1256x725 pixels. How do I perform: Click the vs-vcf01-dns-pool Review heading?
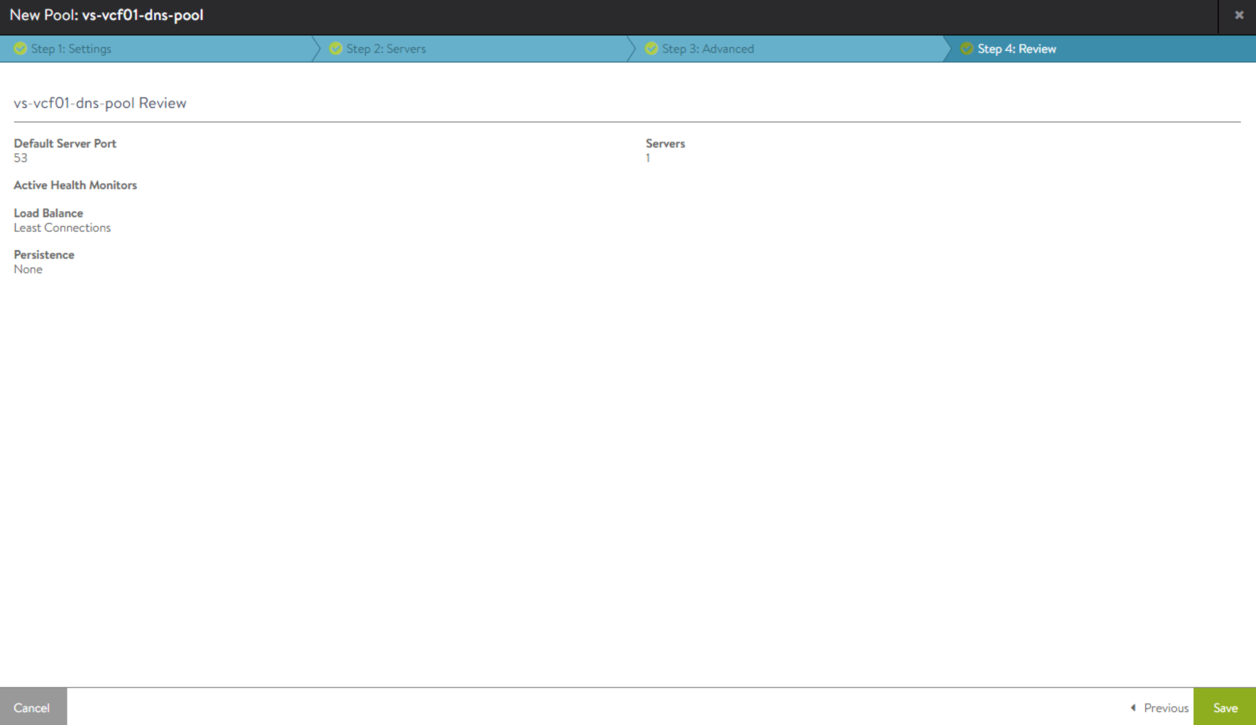[100, 103]
